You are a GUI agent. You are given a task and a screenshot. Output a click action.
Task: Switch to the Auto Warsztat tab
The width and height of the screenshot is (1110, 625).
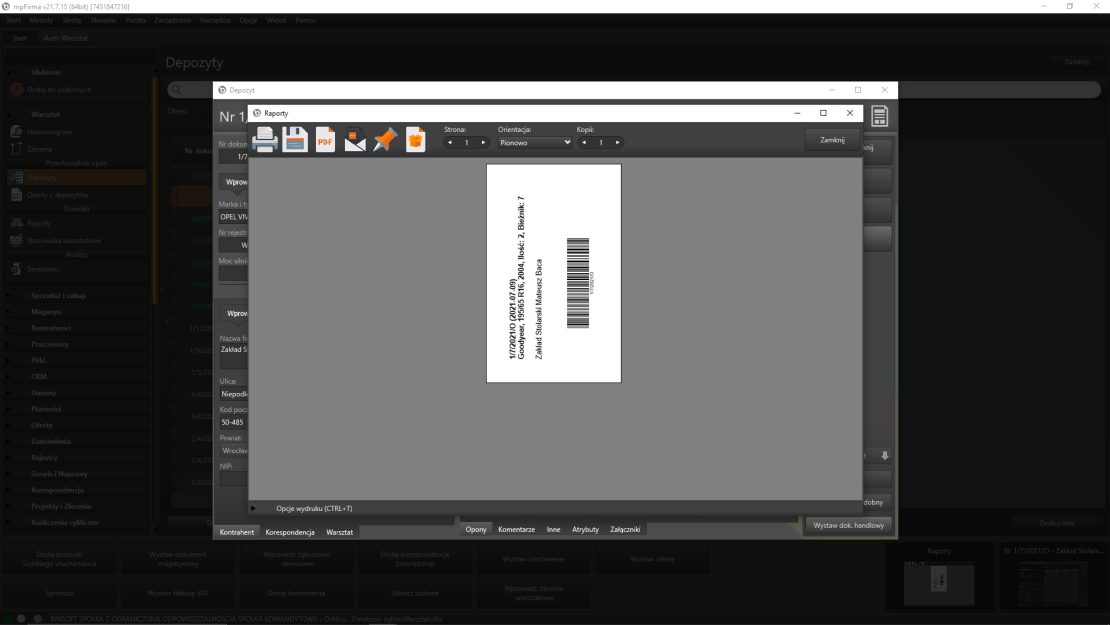pos(65,38)
